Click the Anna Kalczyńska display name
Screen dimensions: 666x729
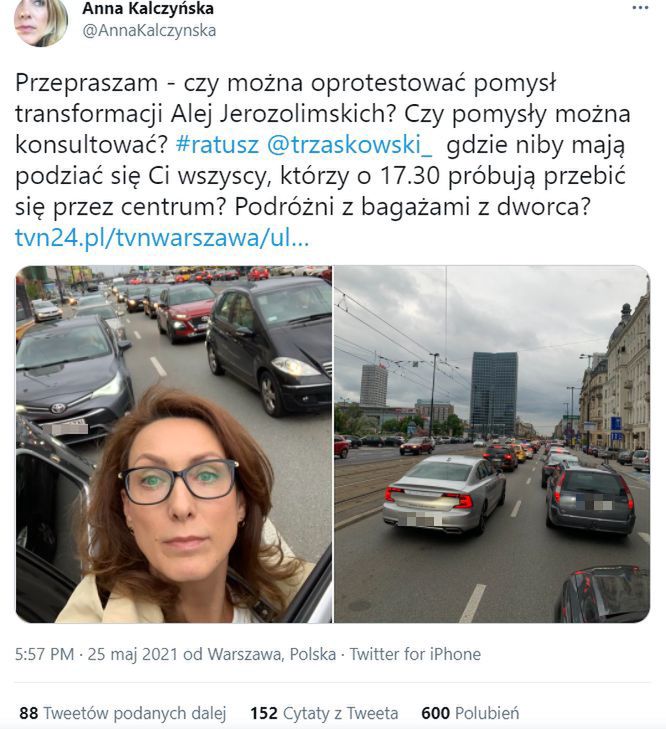point(148,8)
